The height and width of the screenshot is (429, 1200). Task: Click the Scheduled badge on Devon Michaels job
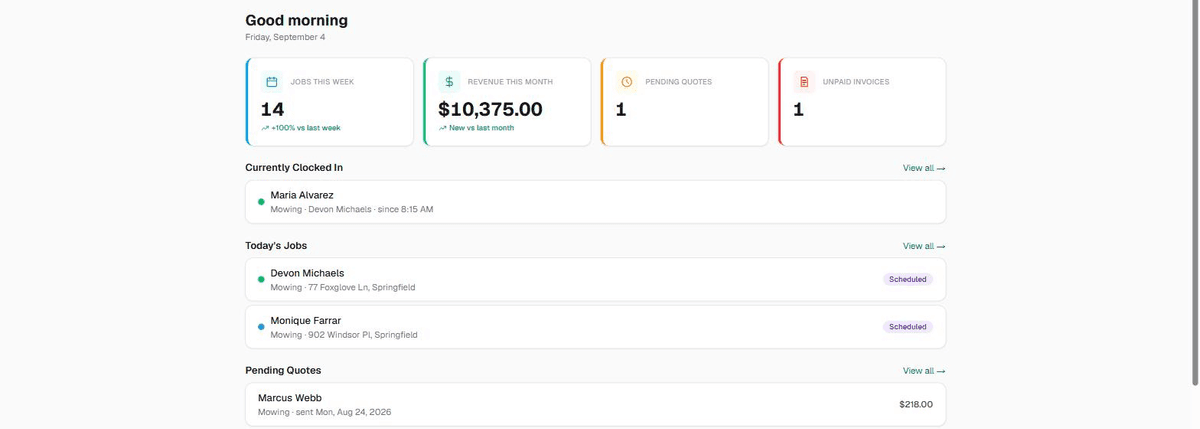(908, 280)
